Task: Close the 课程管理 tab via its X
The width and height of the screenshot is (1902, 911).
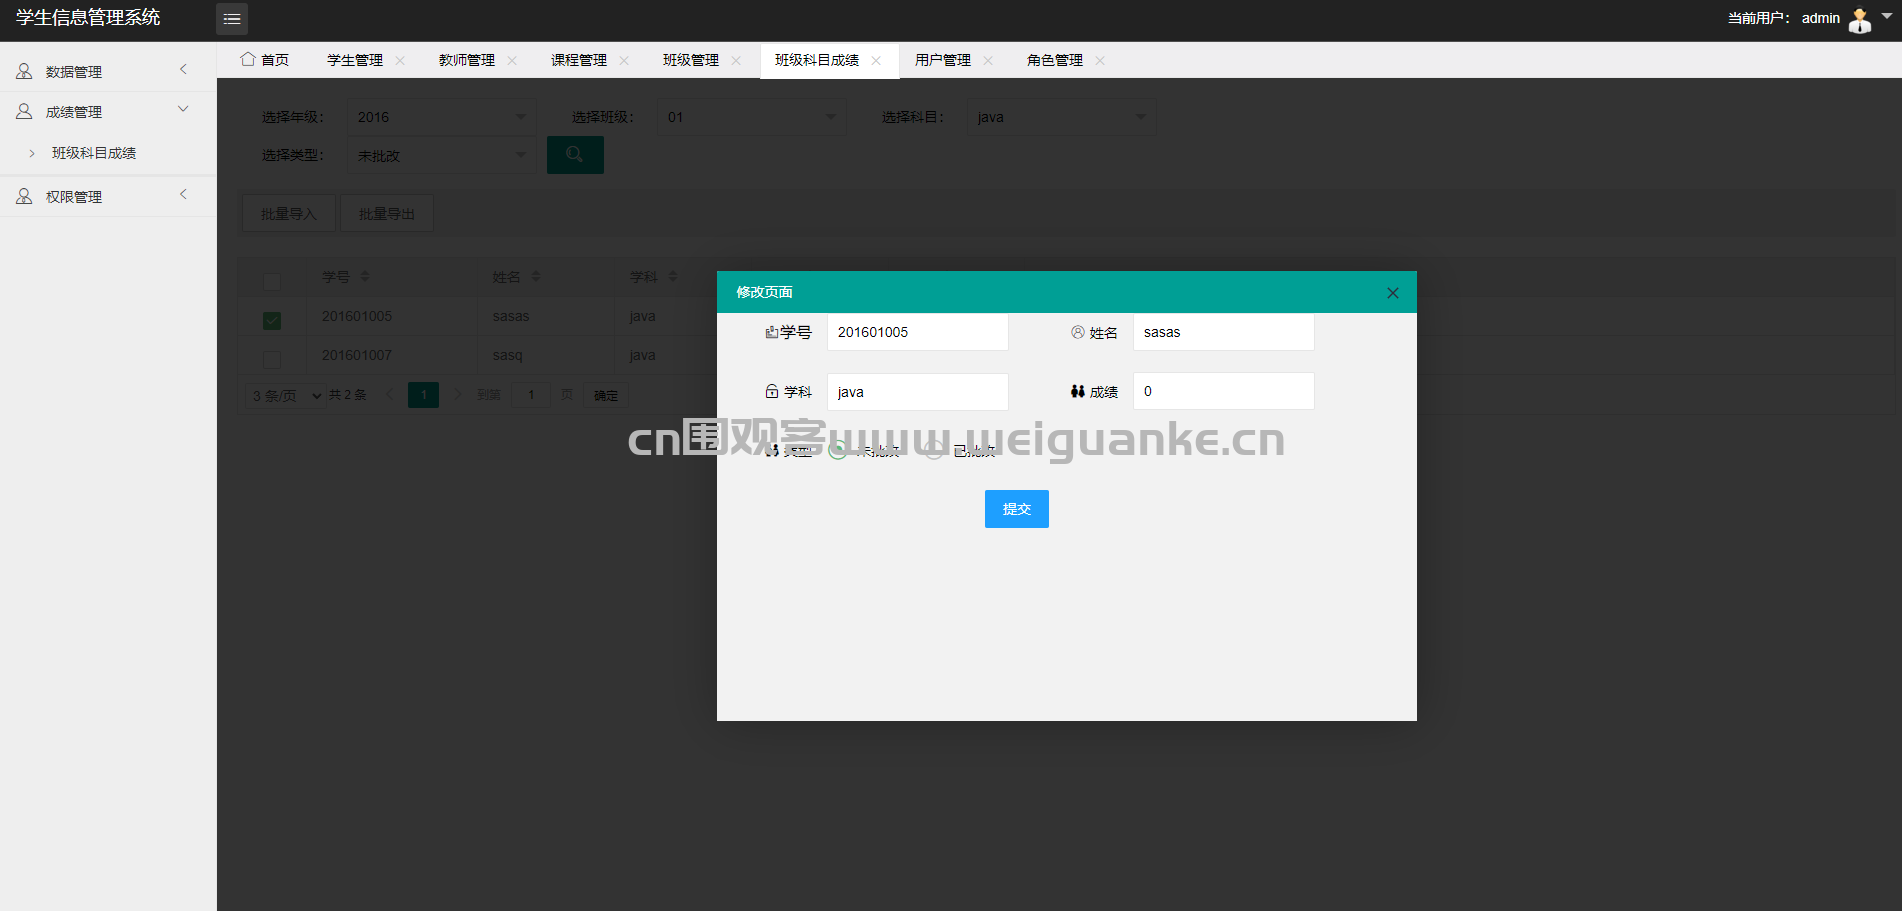Action: coord(624,61)
